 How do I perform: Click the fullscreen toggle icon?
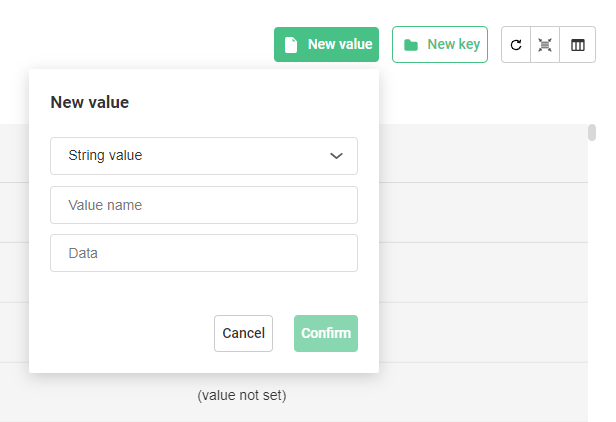(545, 45)
